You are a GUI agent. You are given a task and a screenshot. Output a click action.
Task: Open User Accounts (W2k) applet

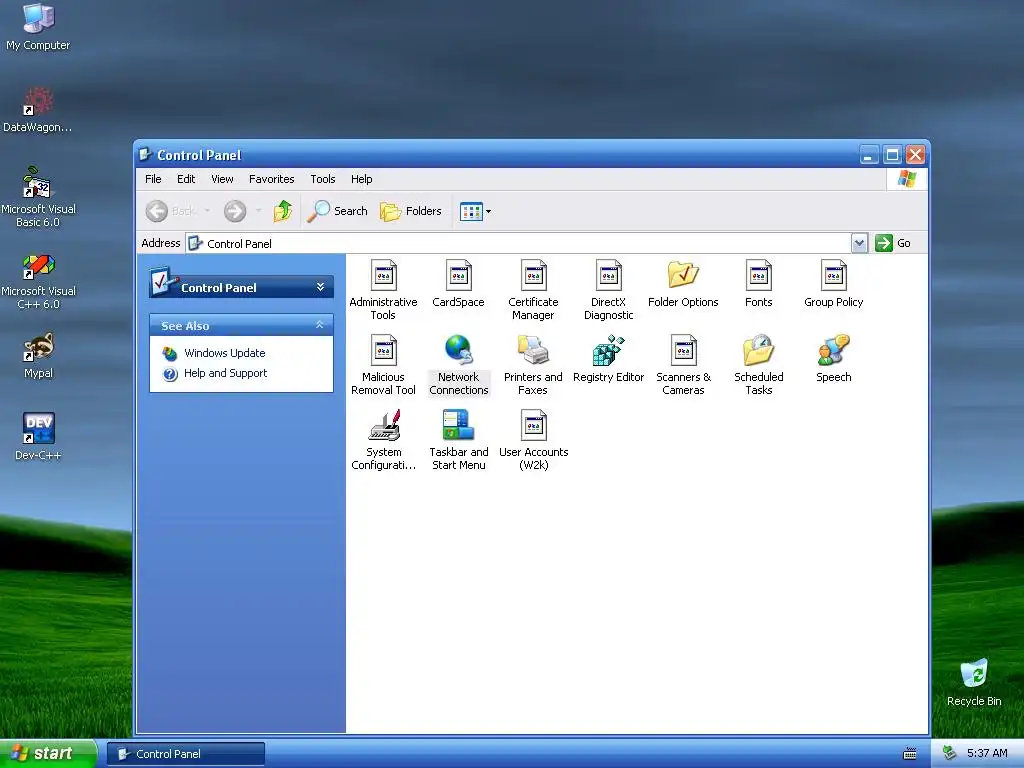534,440
